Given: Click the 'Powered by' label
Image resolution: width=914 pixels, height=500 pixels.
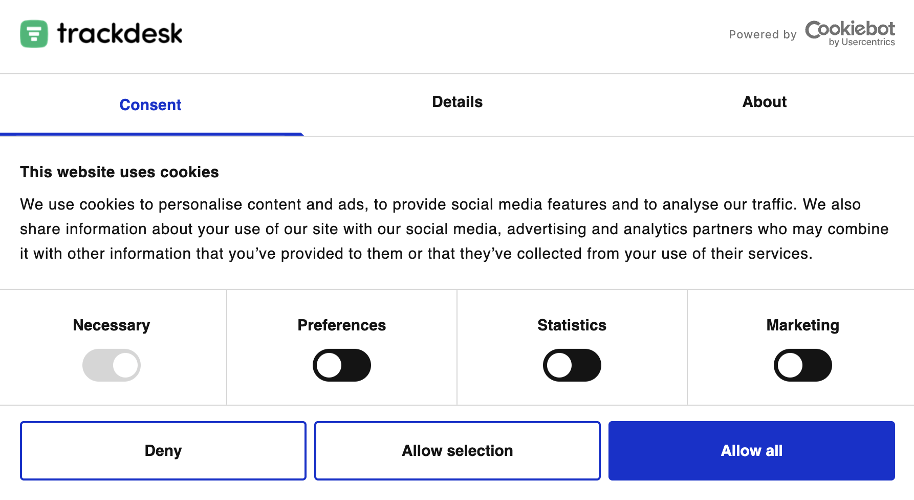Looking at the screenshot, I should click(762, 34).
